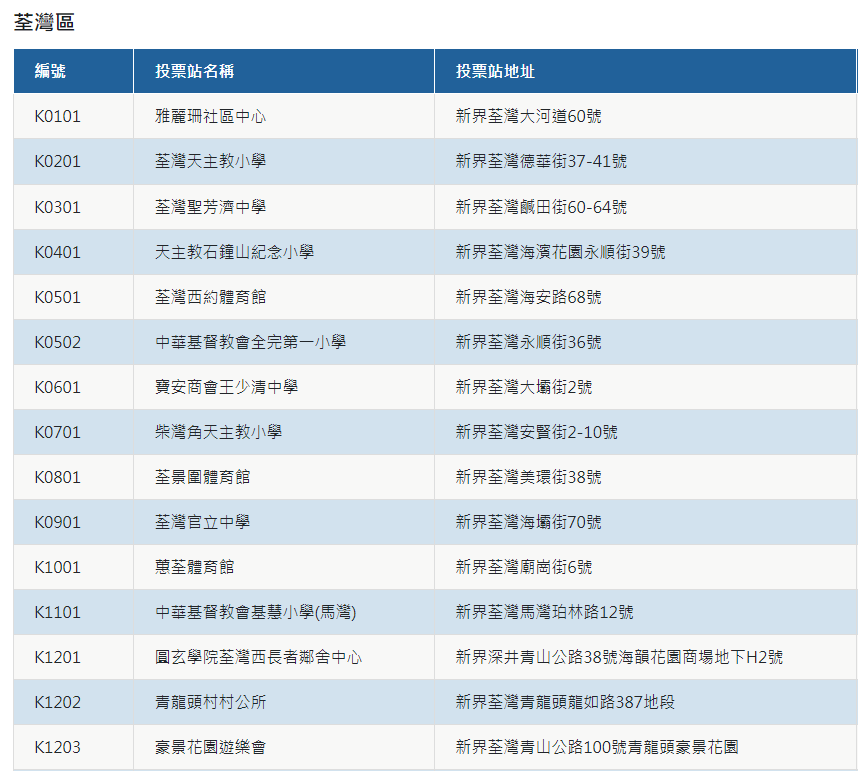
Task: Select 中華基督教會基慧小學(馬灣) cell
Action: [x=256, y=612]
